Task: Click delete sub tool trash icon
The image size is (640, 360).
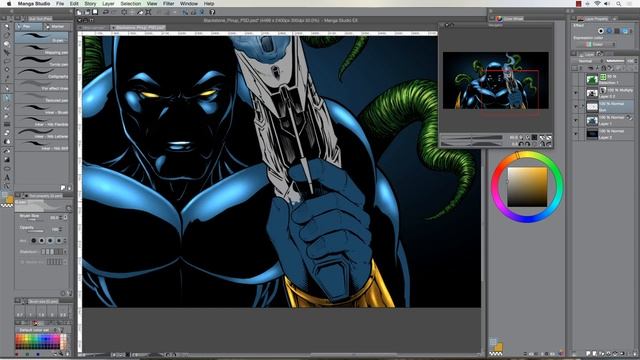Action: coord(69,188)
